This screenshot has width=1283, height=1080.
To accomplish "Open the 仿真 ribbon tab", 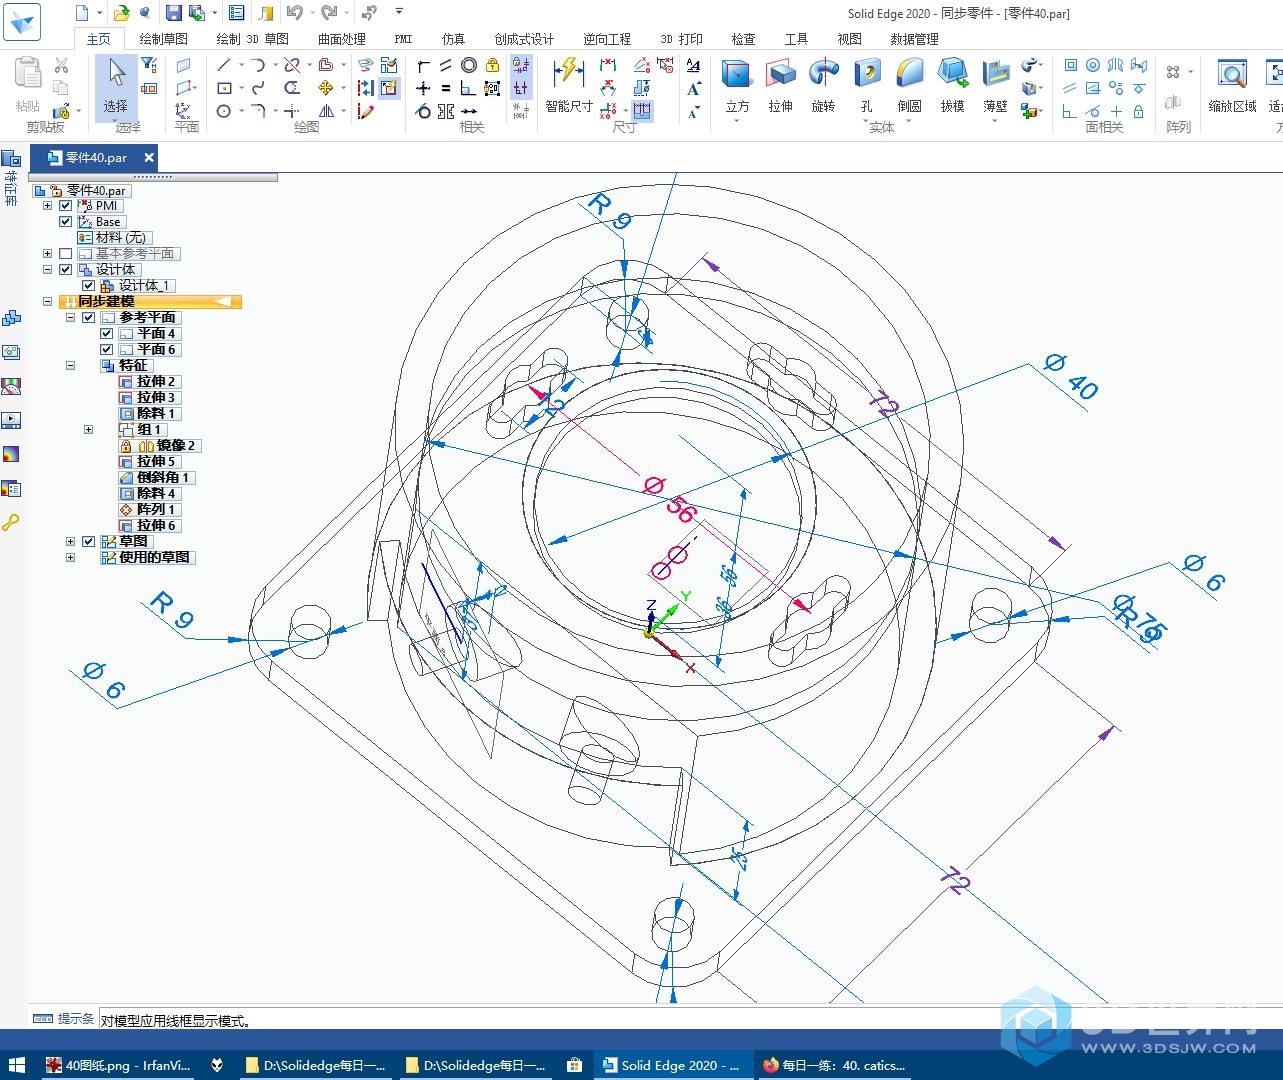I will [x=453, y=39].
